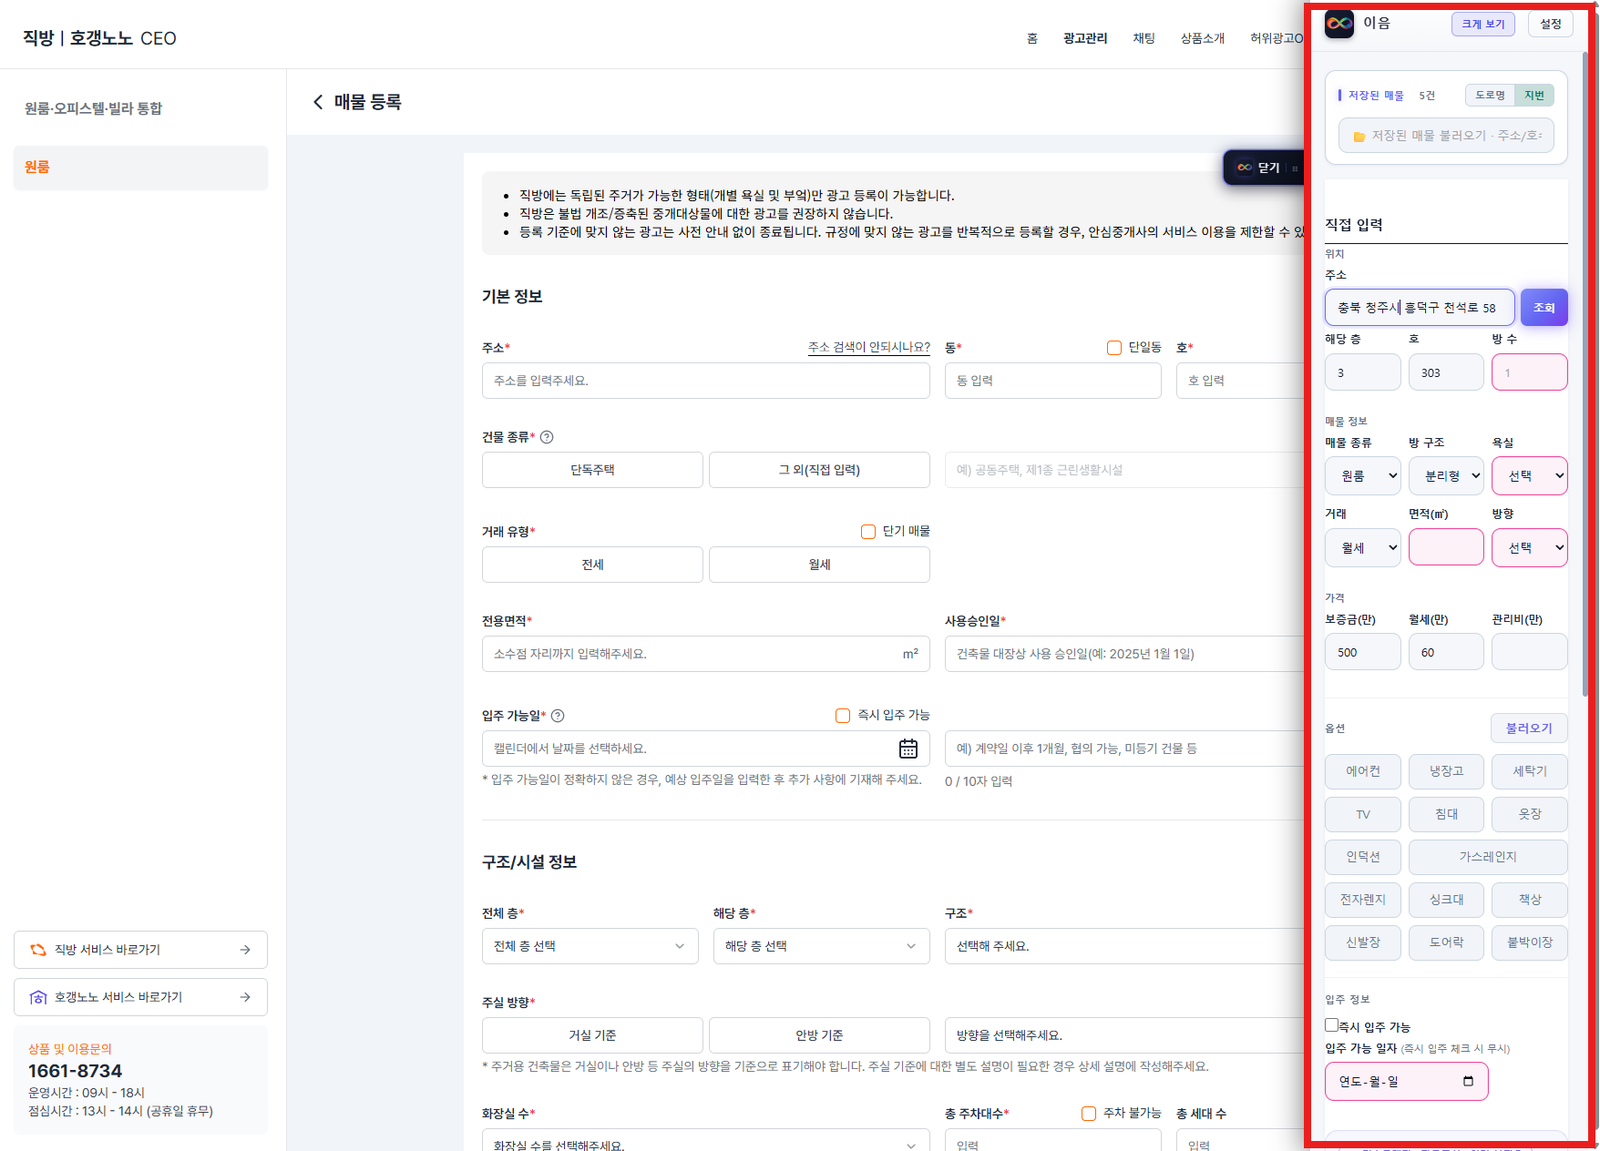Click 크게 보기 button

[x=1483, y=24]
